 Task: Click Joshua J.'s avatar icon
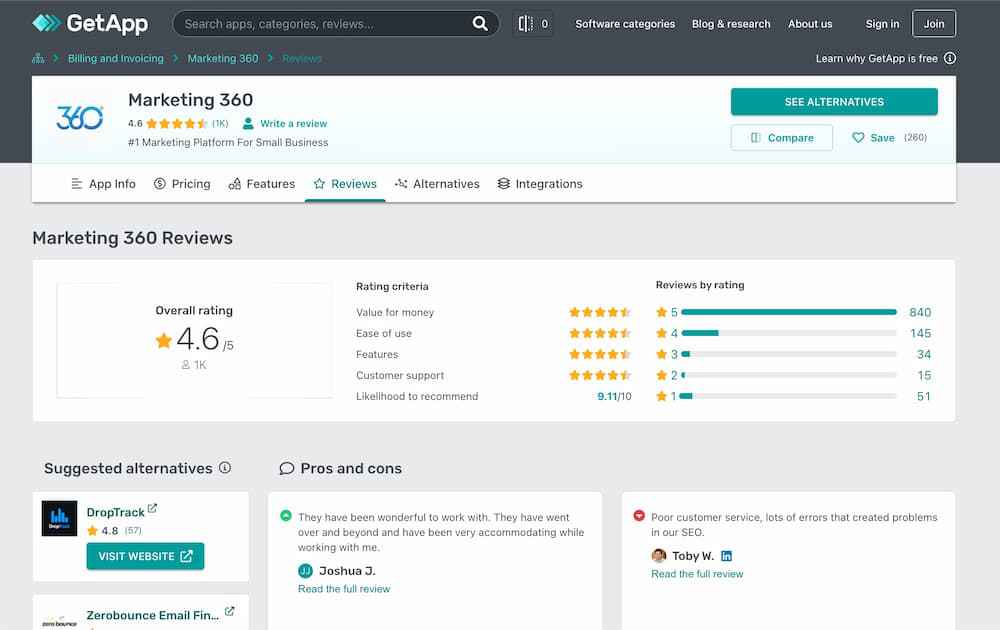(x=305, y=571)
